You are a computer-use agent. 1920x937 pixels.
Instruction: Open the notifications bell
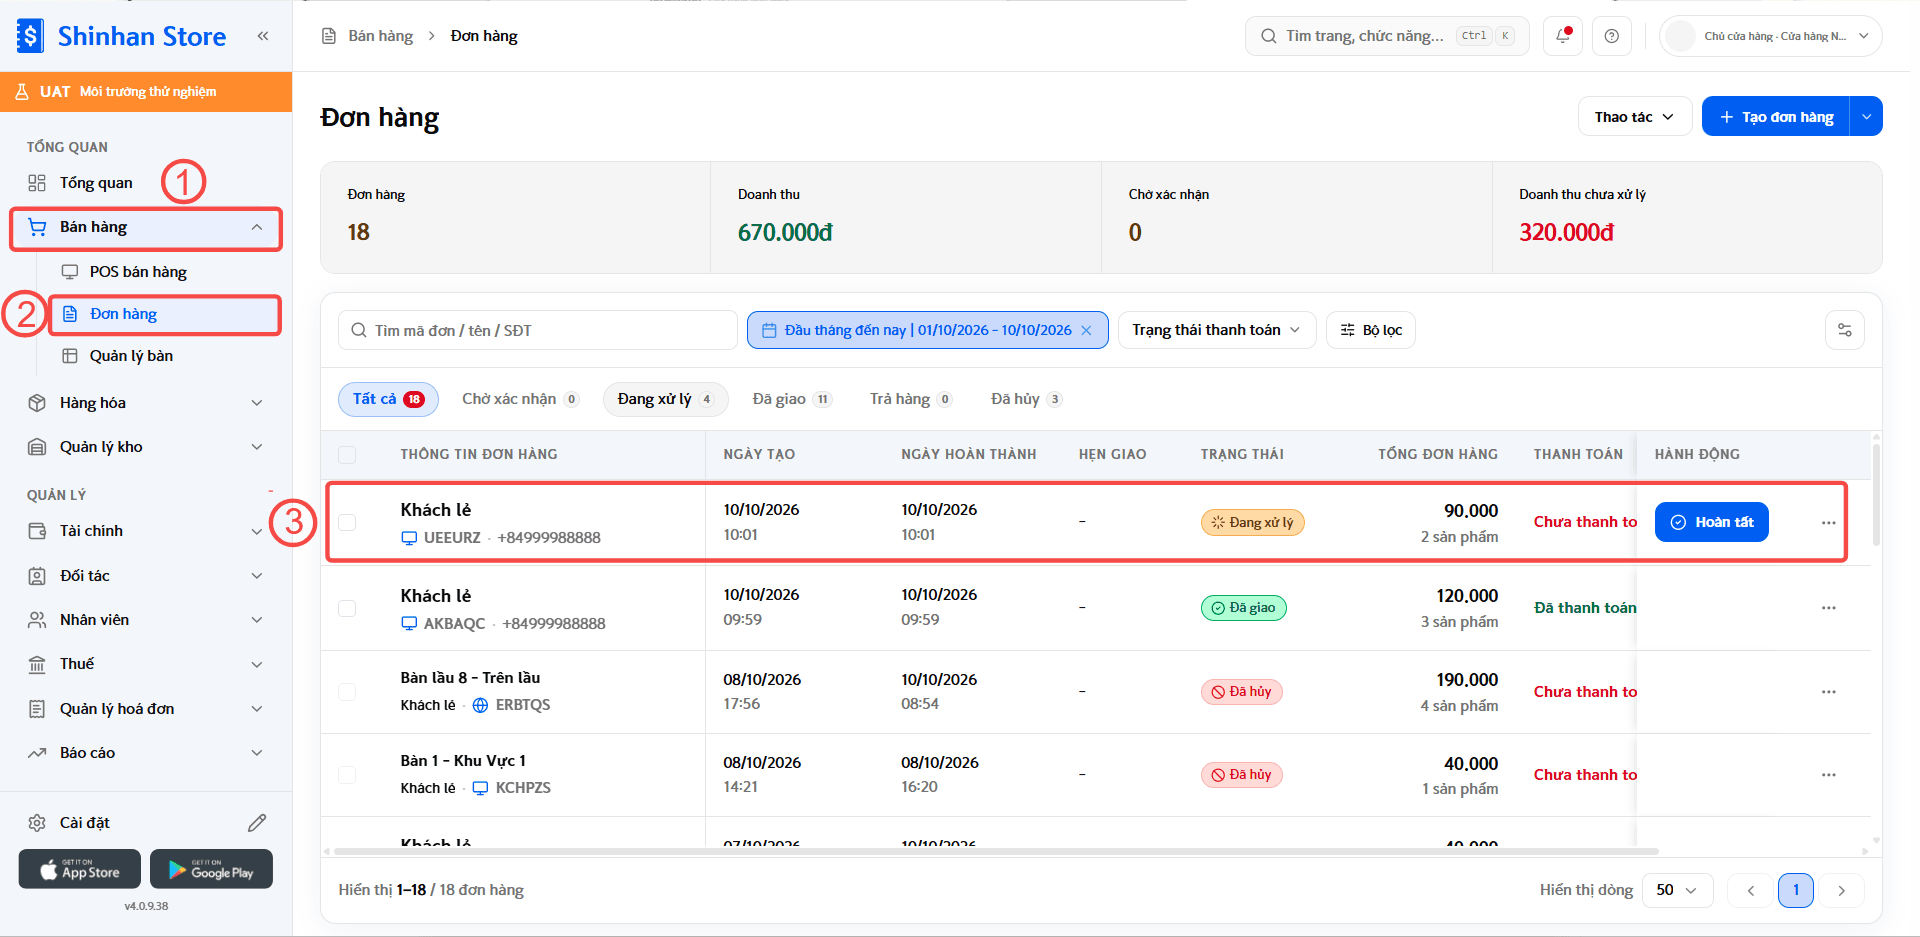coord(1563,36)
